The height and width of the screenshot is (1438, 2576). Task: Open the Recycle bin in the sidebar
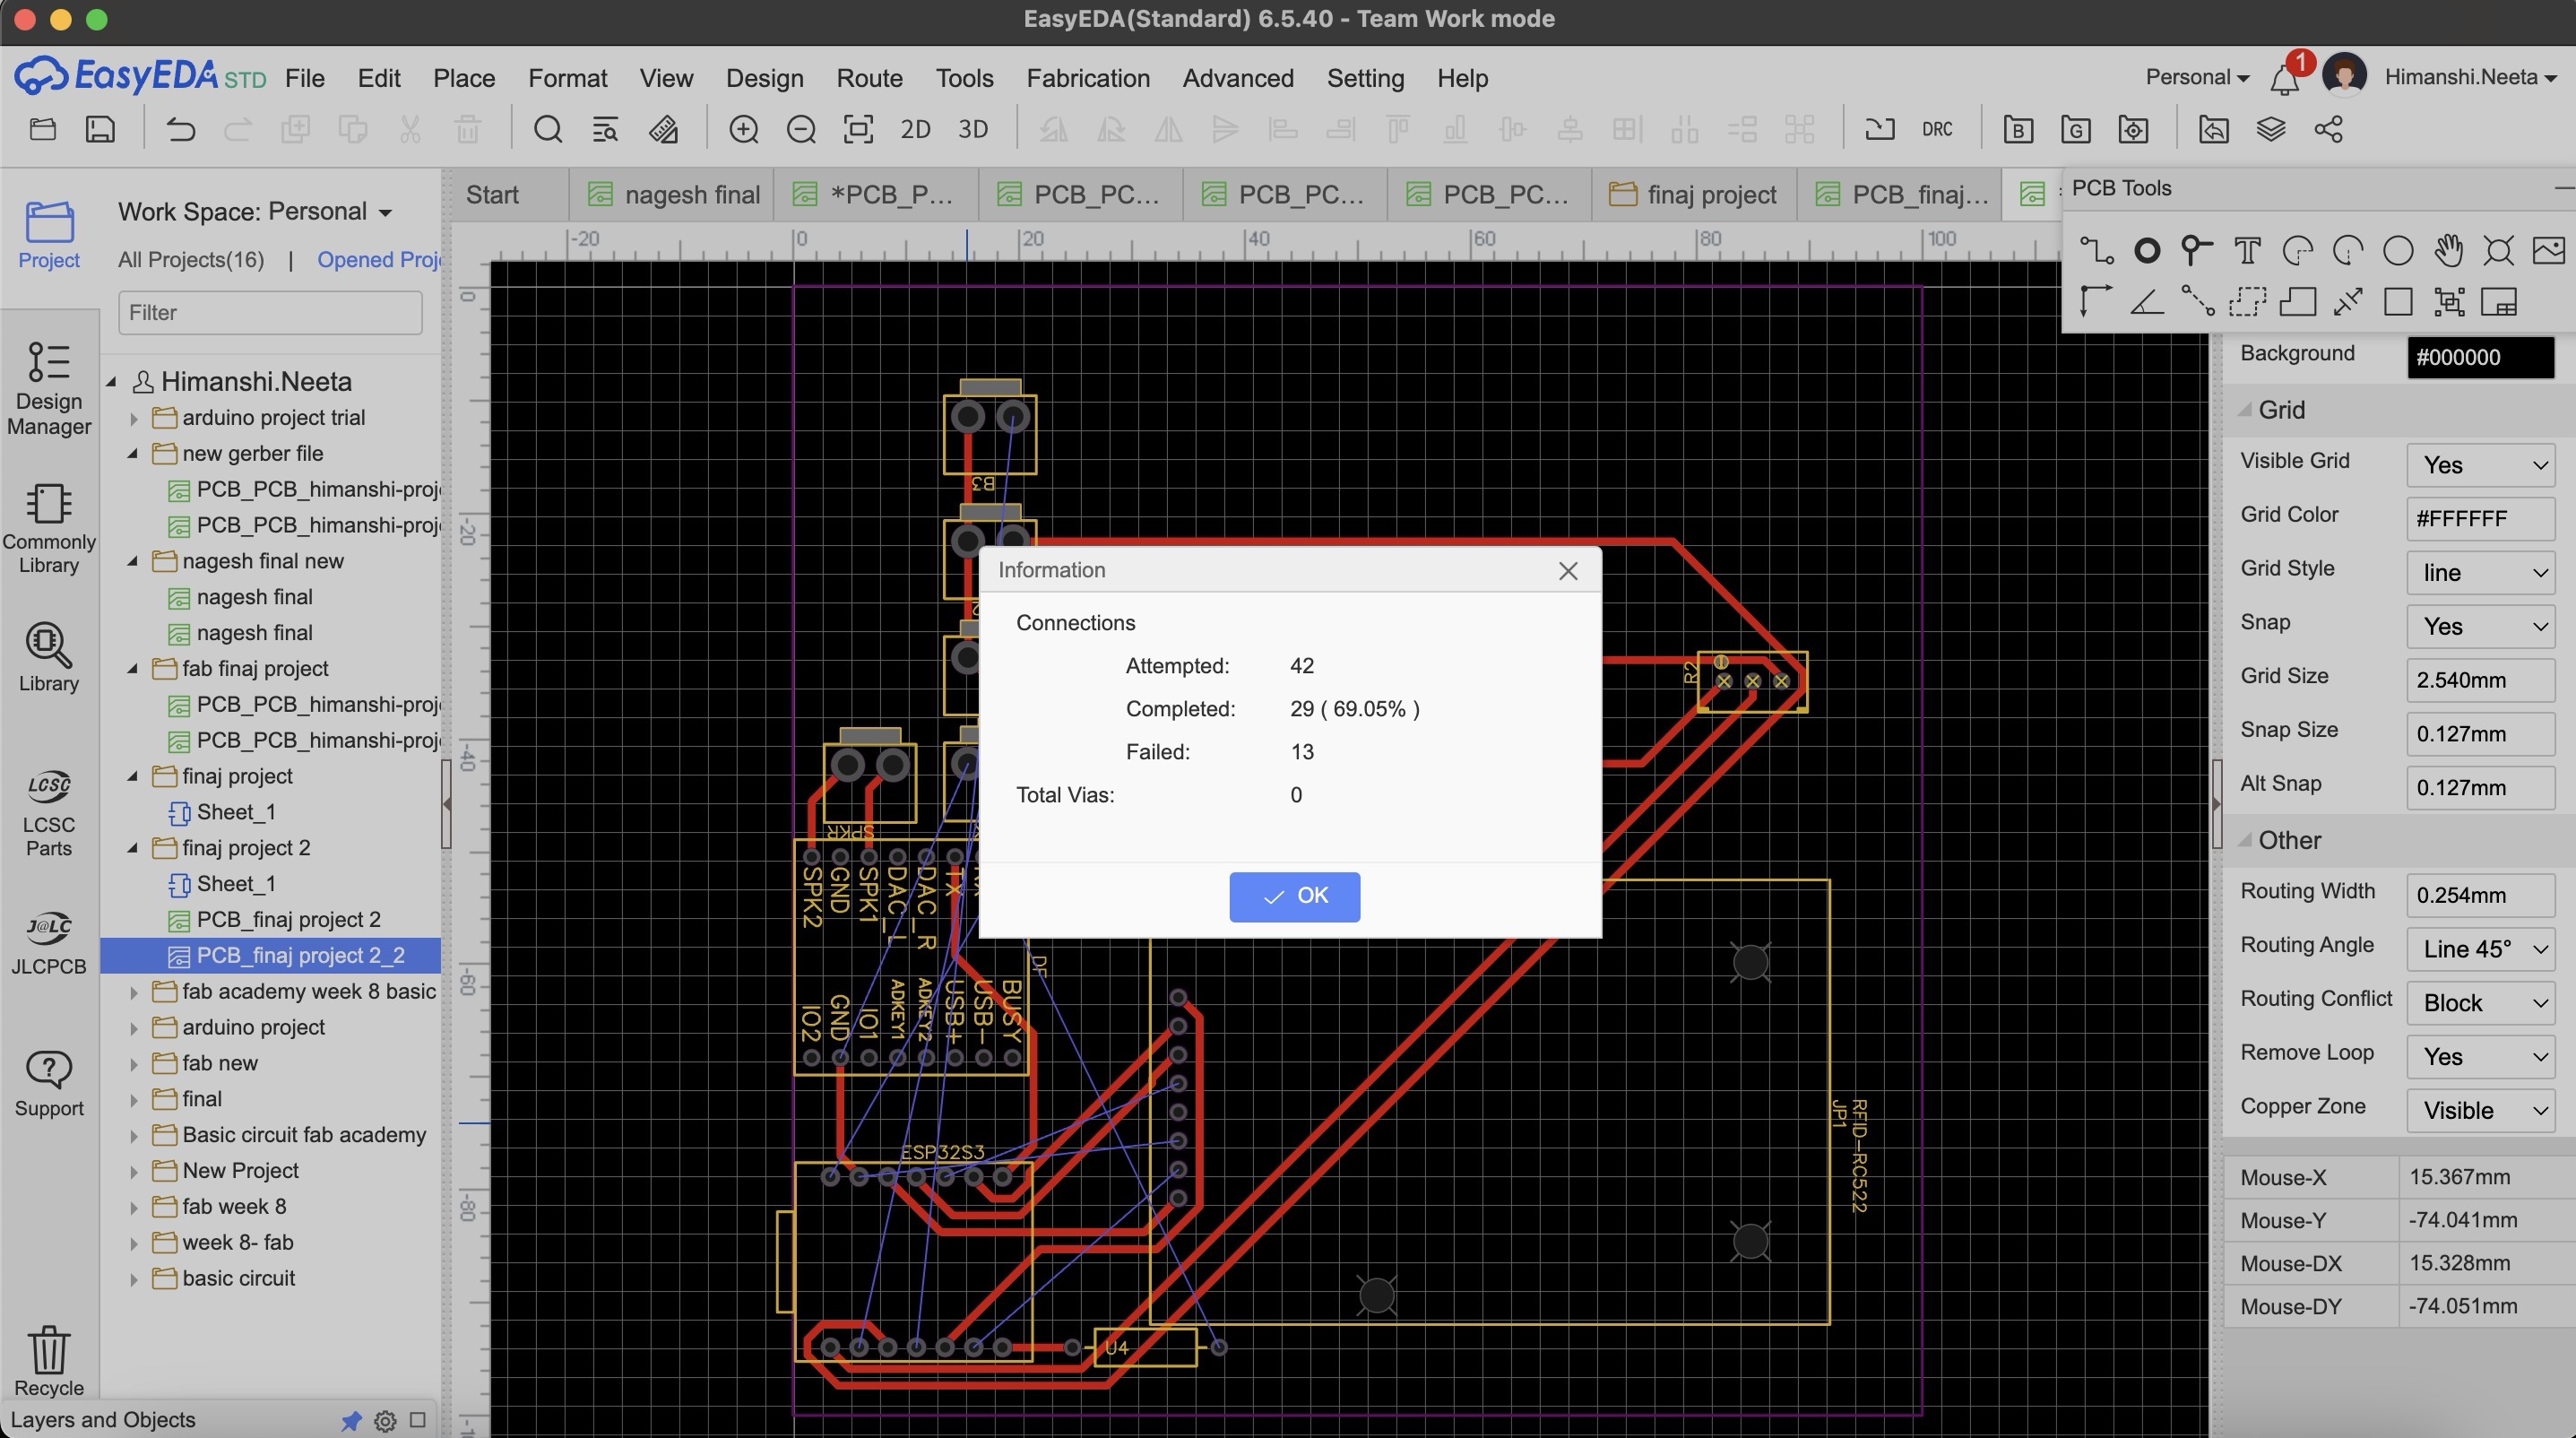pyautogui.click(x=49, y=1361)
